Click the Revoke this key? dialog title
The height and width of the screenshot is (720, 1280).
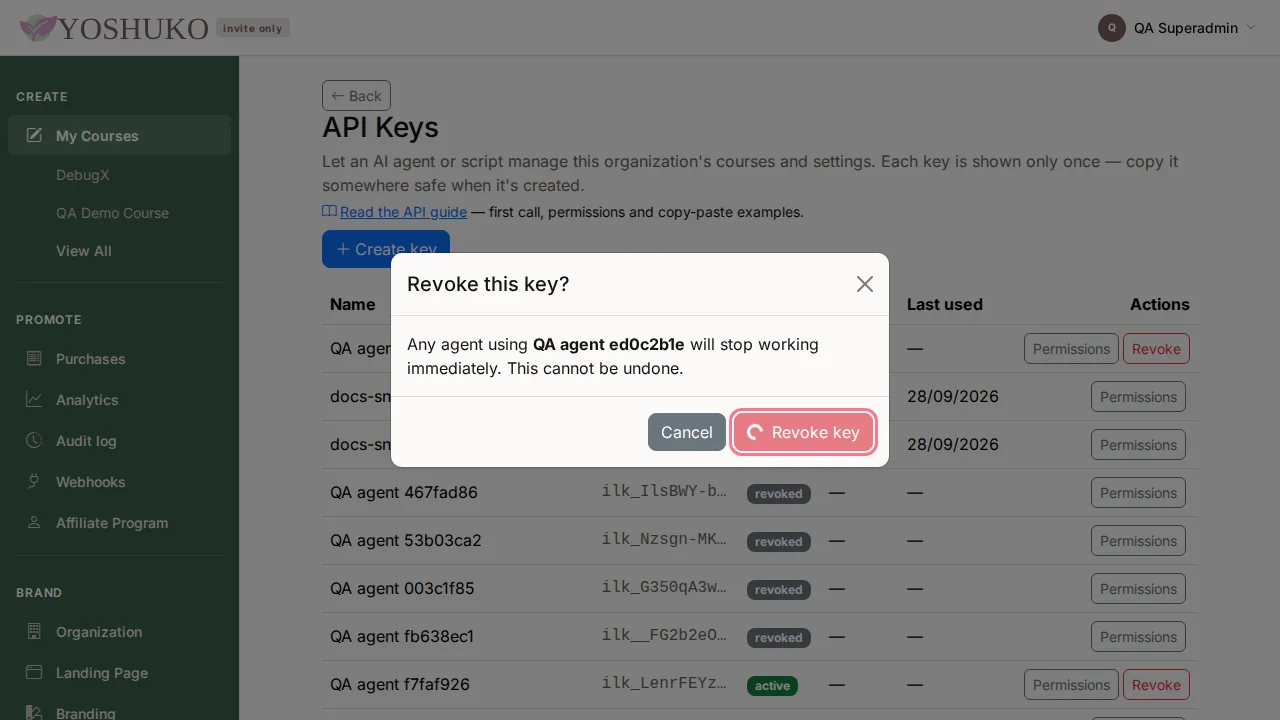[x=488, y=284]
